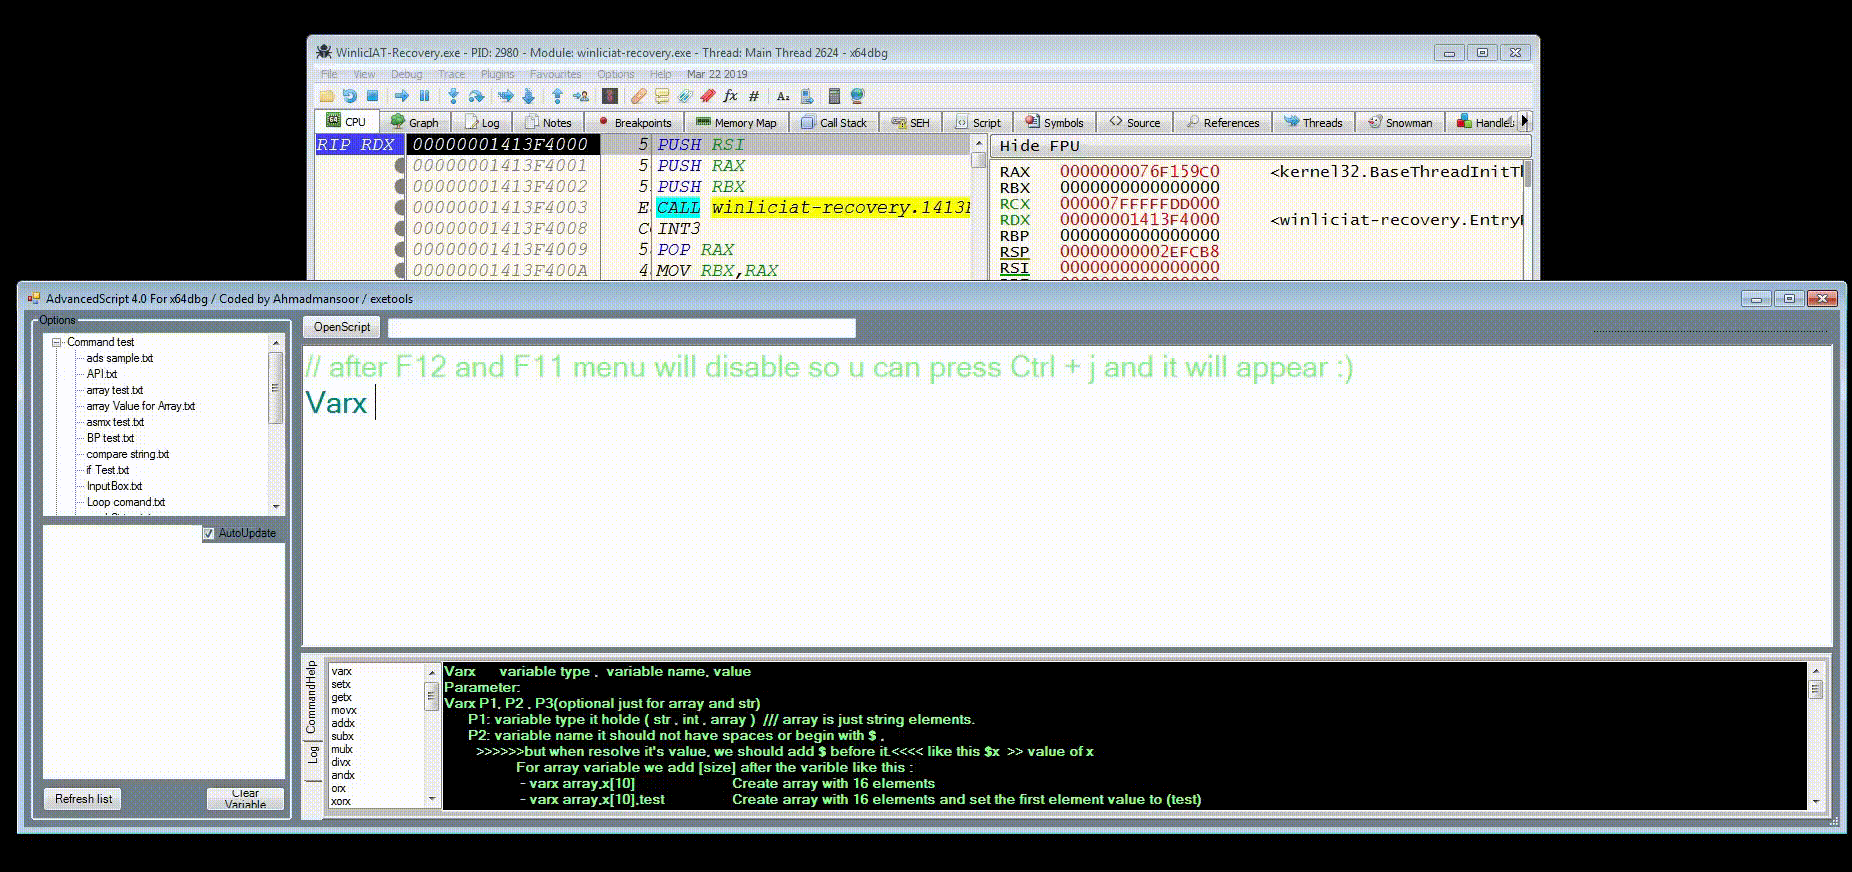Open the Notes tab
Viewport: 1852px width, 872px height.
pyautogui.click(x=548, y=122)
